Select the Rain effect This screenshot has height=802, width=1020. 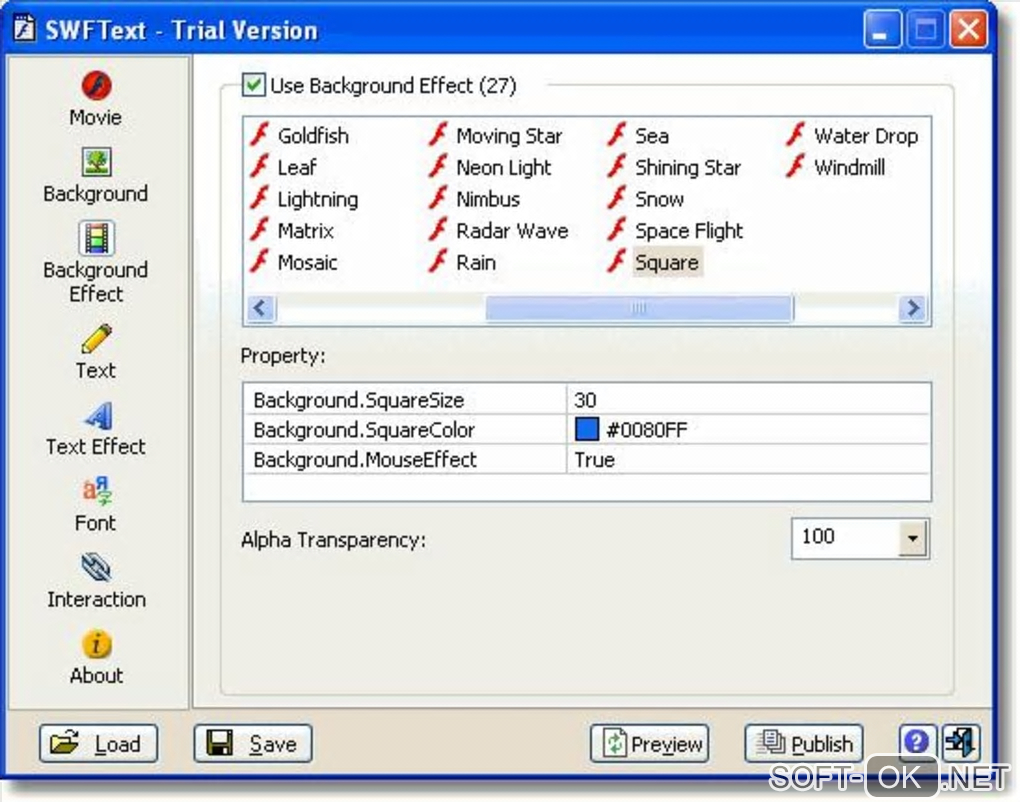(x=476, y=263)
